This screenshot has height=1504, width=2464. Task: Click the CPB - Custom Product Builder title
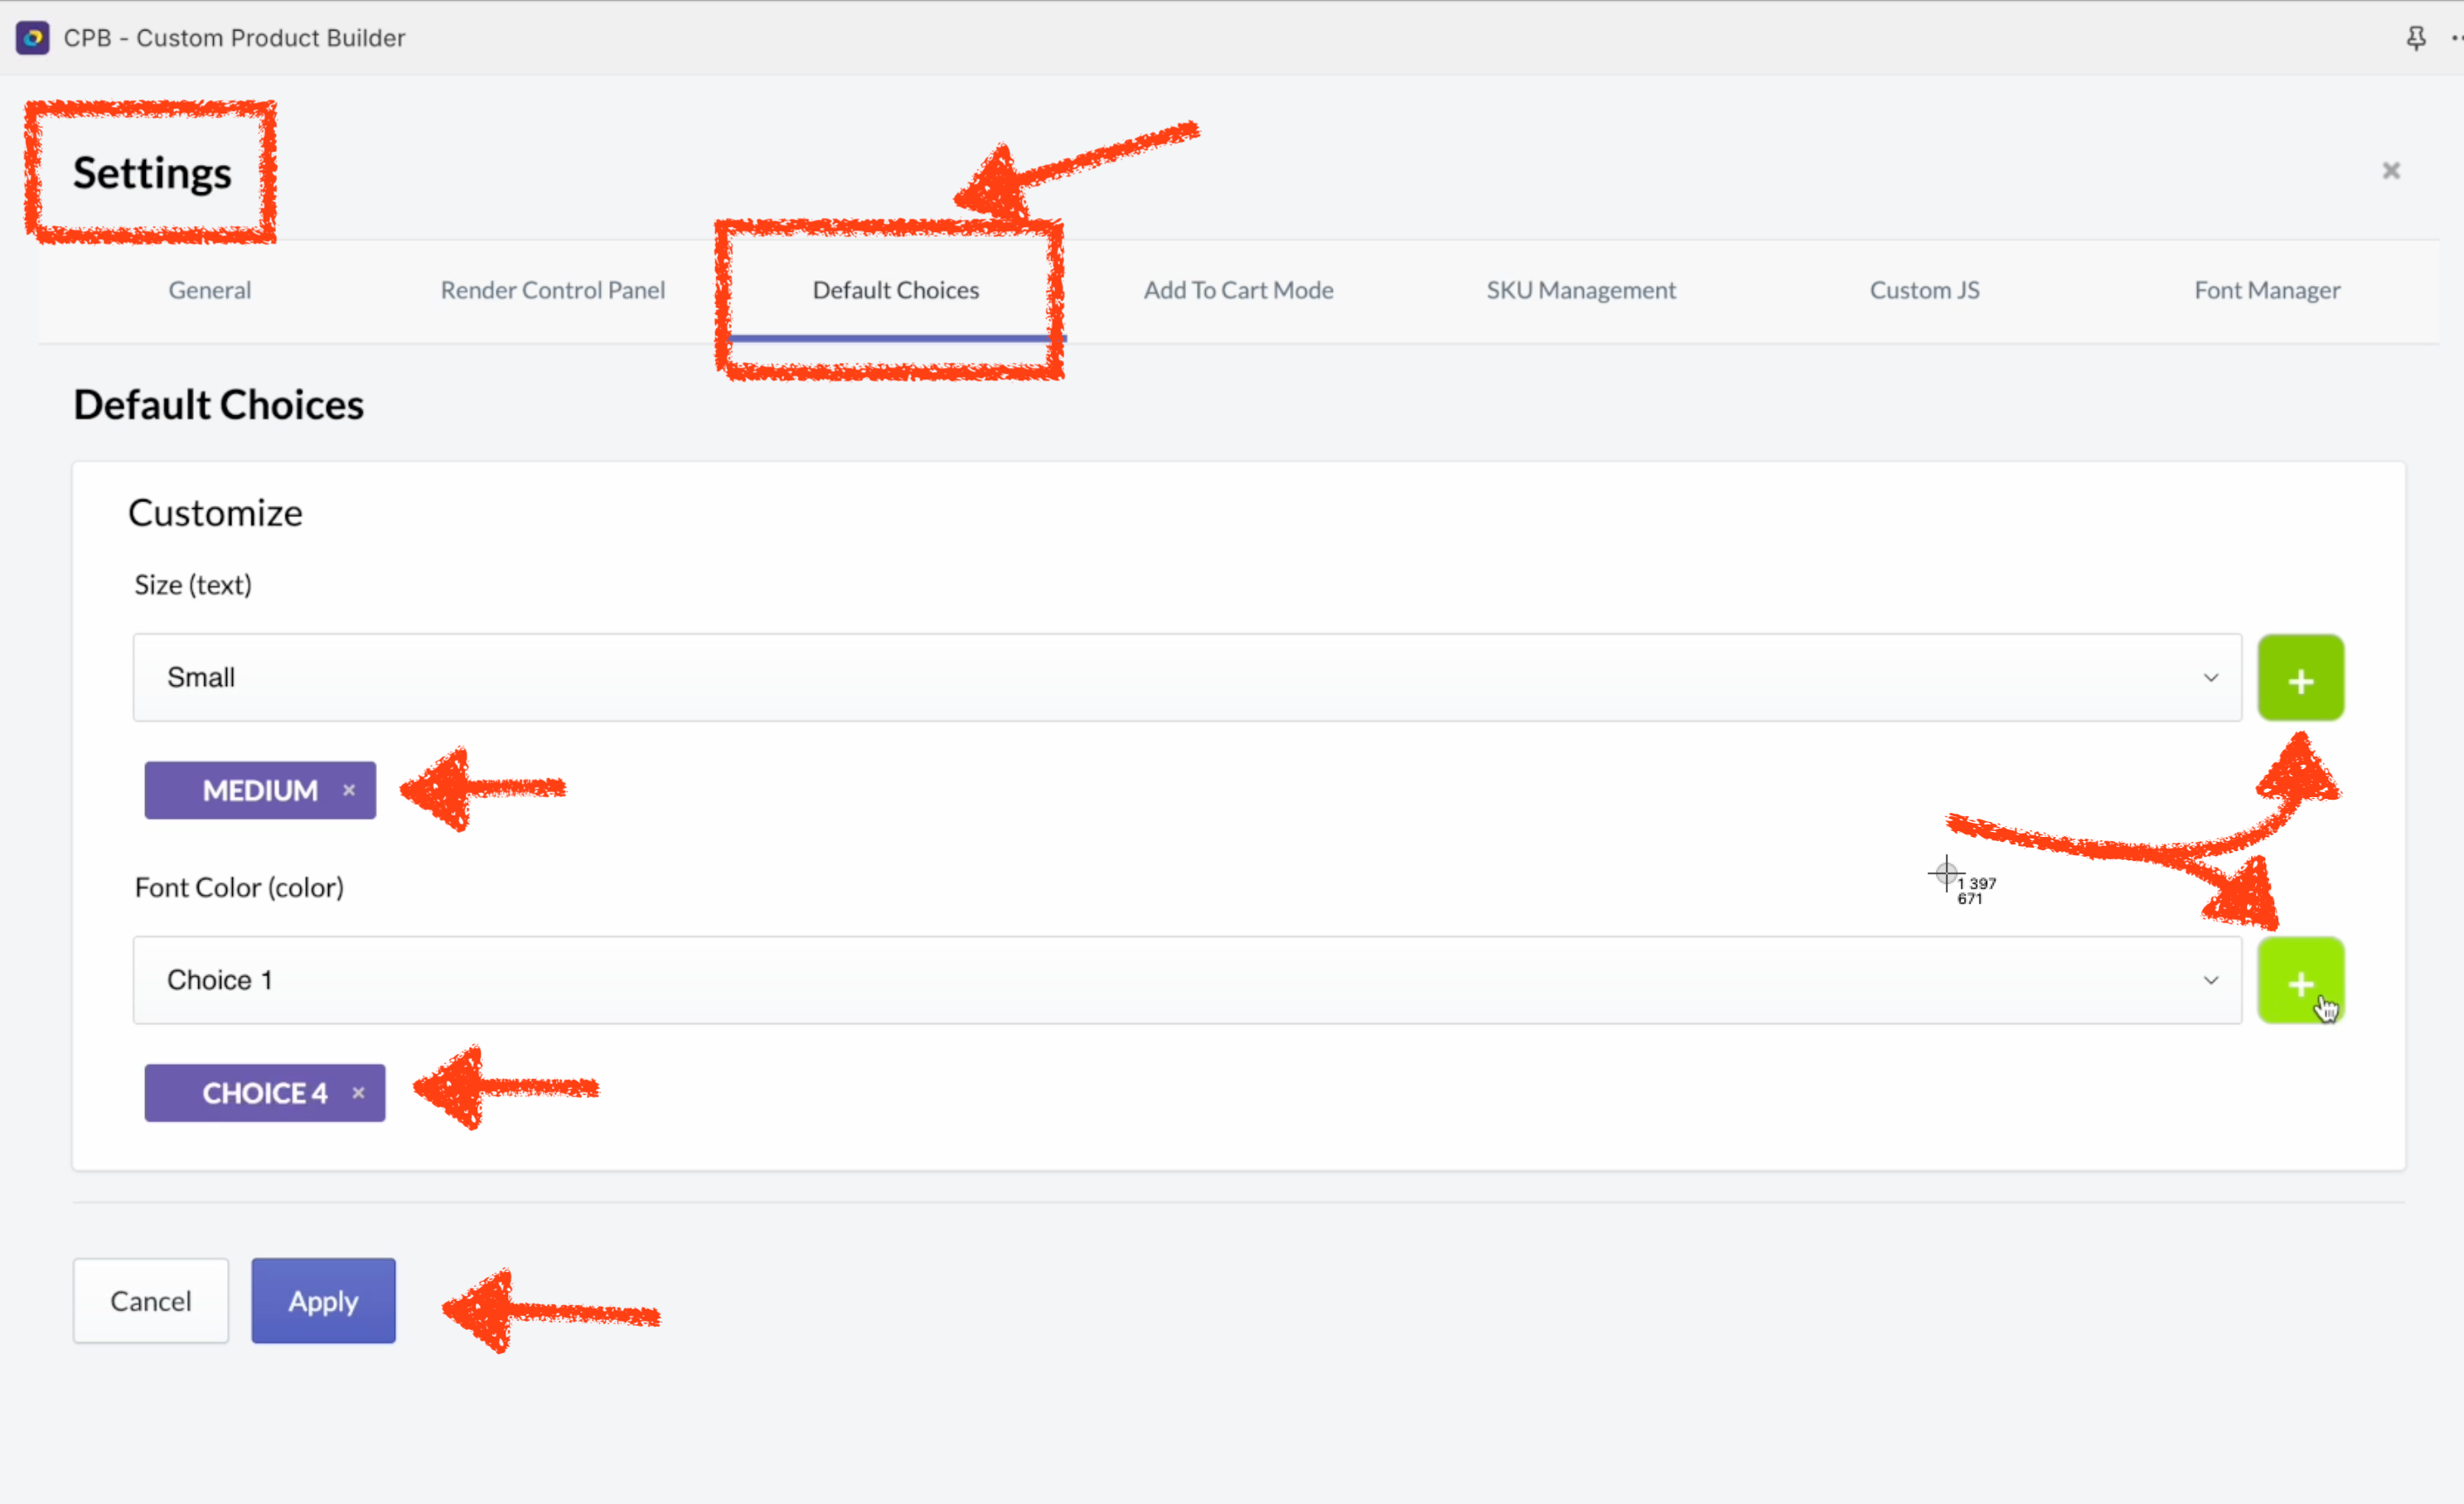pos(234,38)
